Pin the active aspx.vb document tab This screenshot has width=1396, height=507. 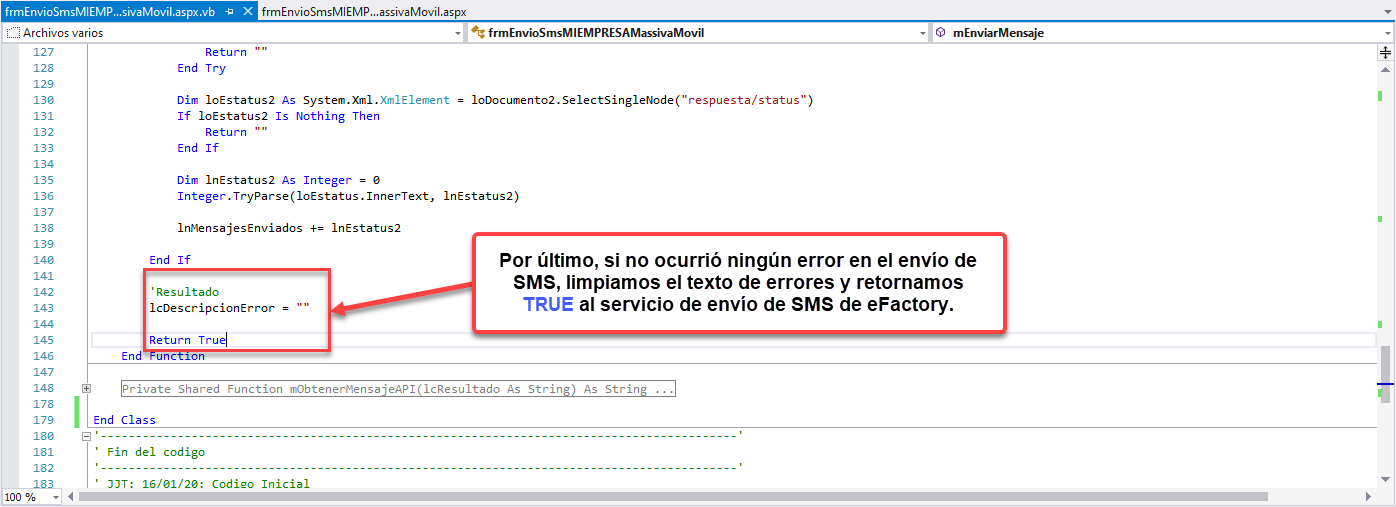[x=230, y=11]
